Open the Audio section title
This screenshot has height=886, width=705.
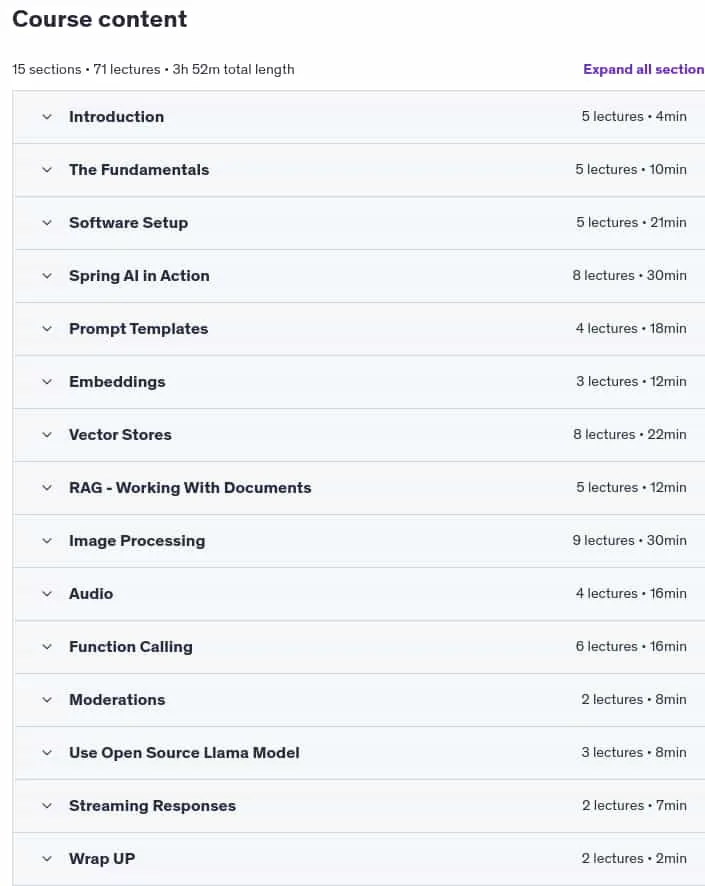(x=91, y=594)
